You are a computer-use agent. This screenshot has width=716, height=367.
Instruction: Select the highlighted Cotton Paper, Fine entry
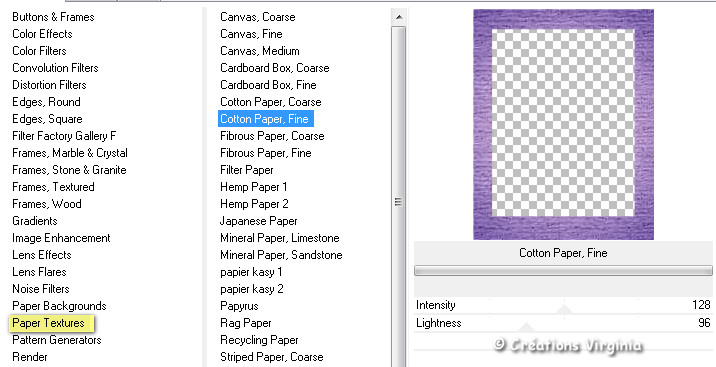266,119
